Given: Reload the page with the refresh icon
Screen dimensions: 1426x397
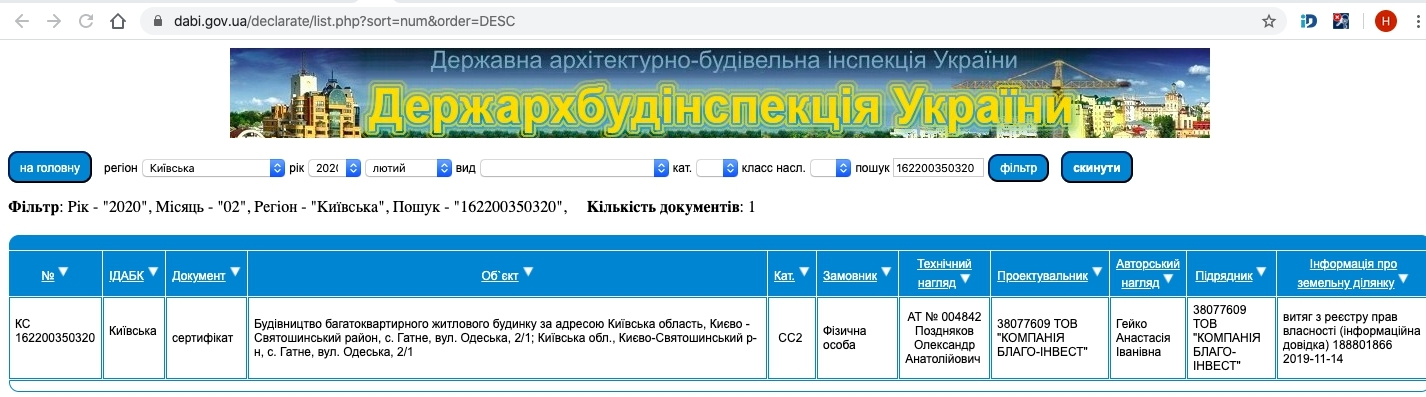Looking at the screenshot, I should (x=86, y=21).
